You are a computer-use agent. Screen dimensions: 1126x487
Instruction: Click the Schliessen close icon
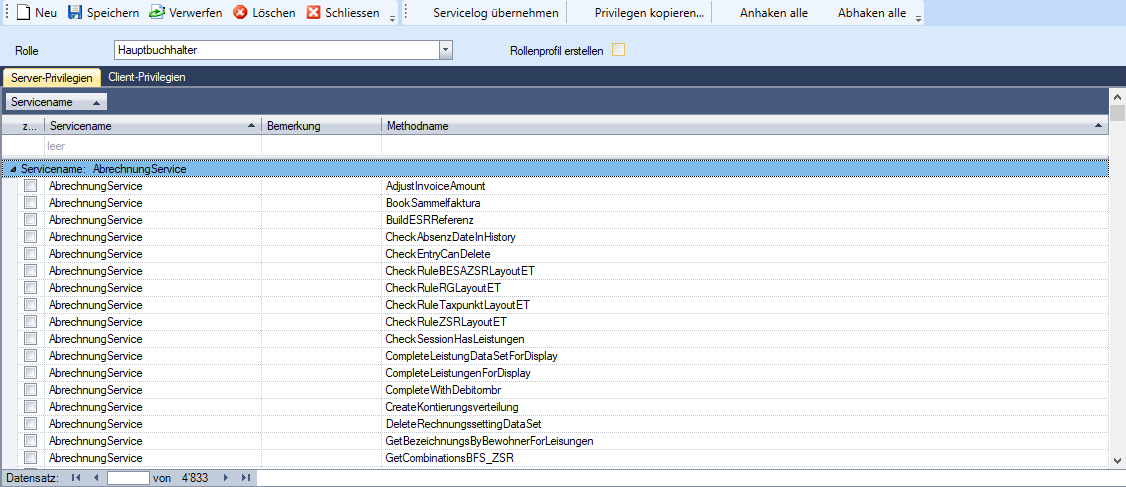point(314,13)
